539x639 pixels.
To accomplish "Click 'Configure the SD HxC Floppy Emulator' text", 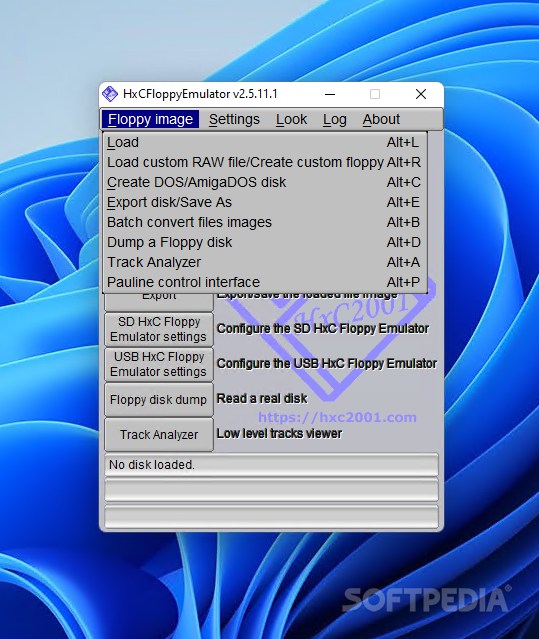I will [323, 328].
